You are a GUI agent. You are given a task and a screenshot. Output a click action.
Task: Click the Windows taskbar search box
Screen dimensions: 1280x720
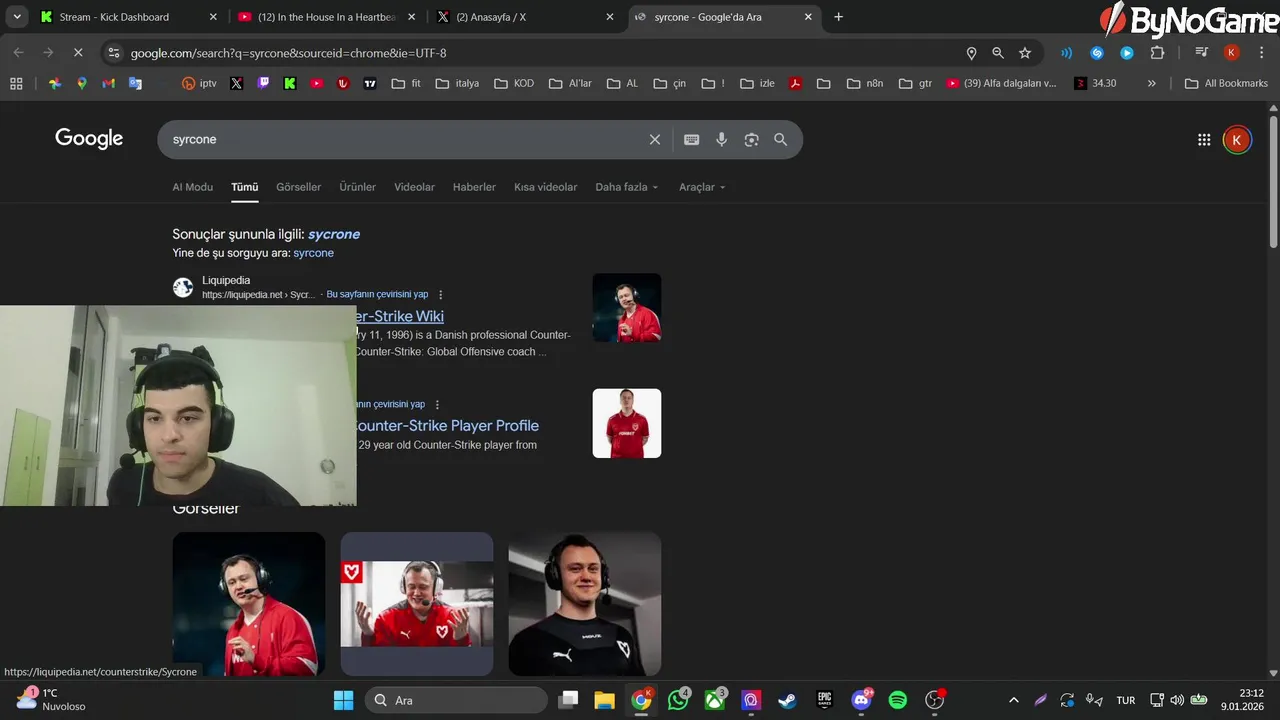456,700
